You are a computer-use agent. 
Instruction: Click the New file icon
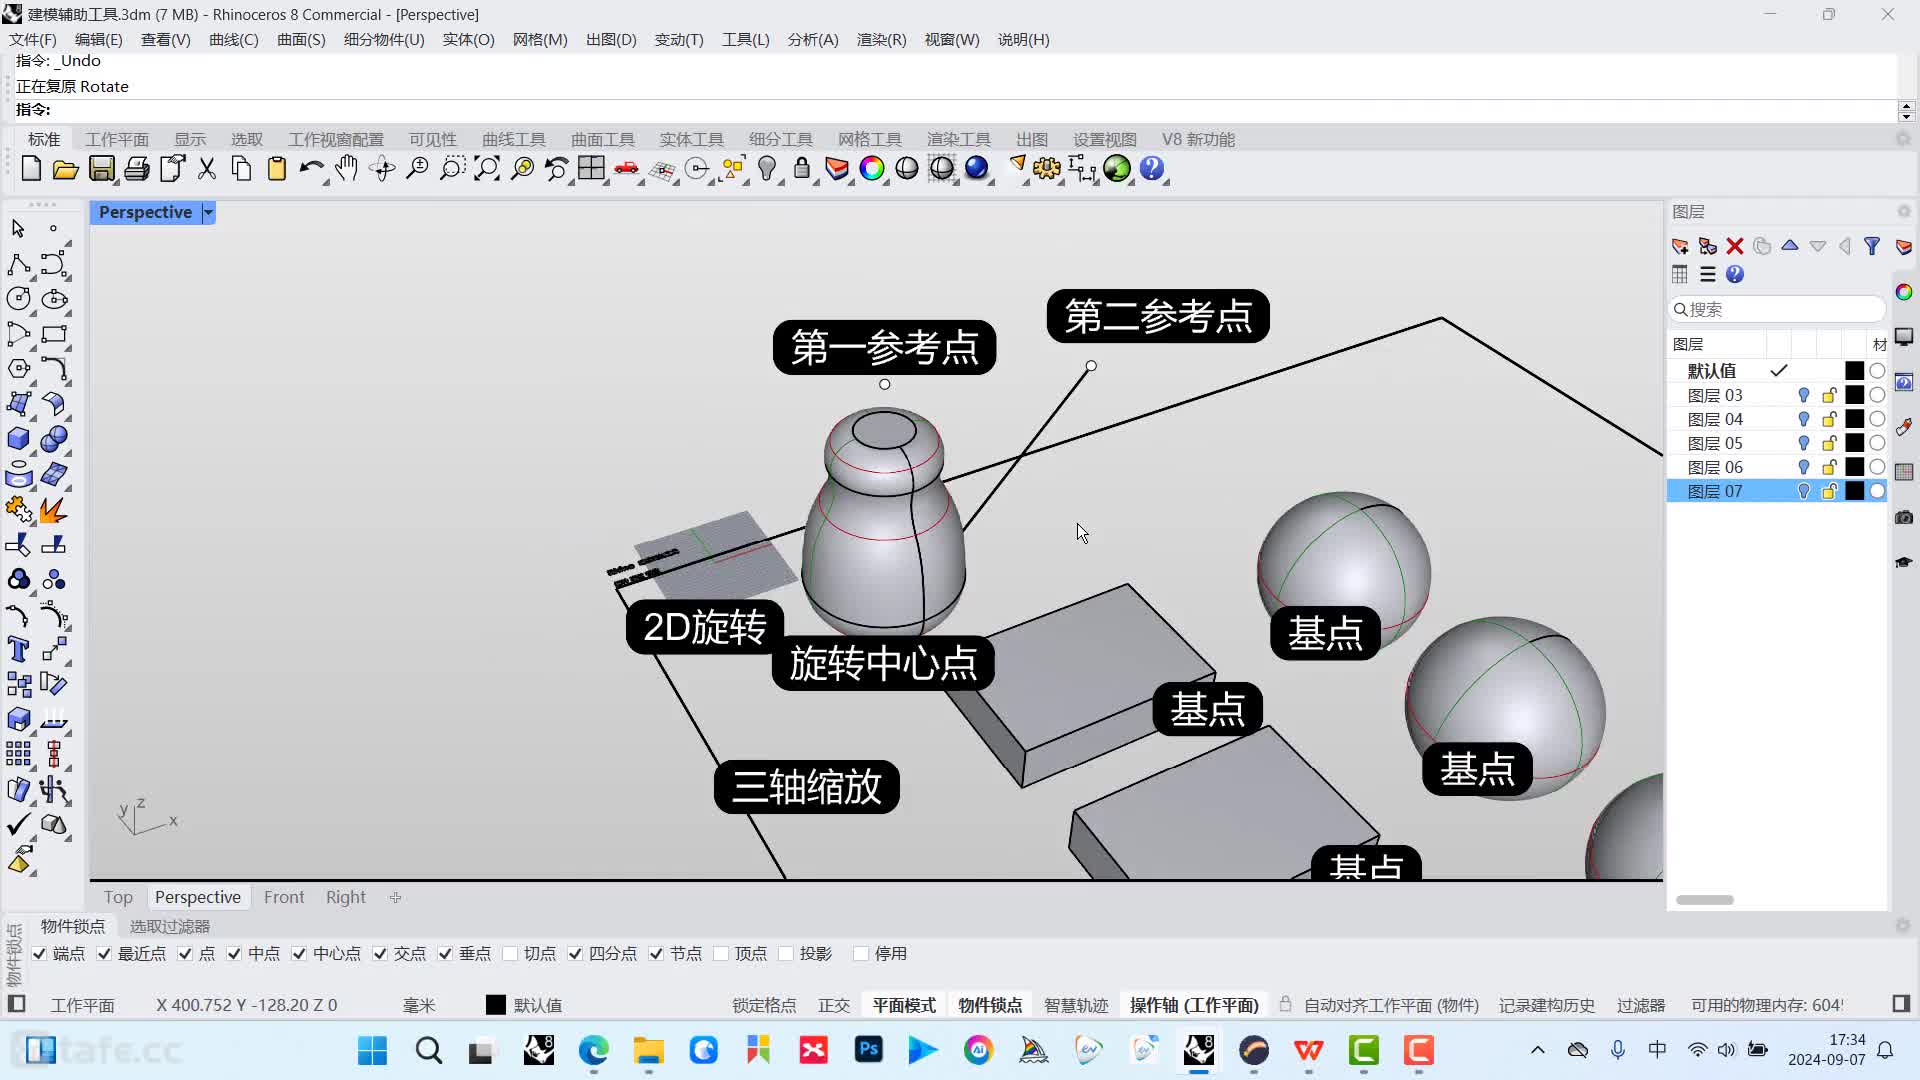click(x=31, y=169)
